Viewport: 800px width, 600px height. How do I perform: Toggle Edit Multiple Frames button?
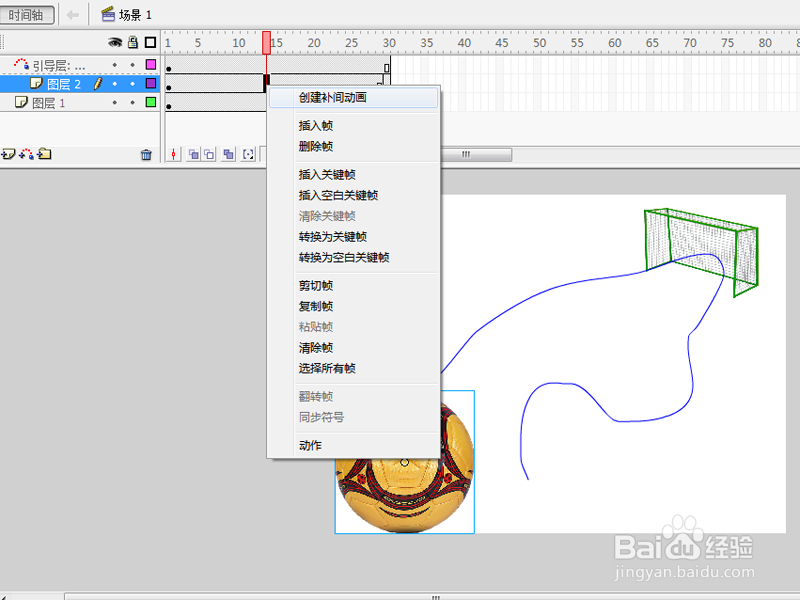coord(229,154)
